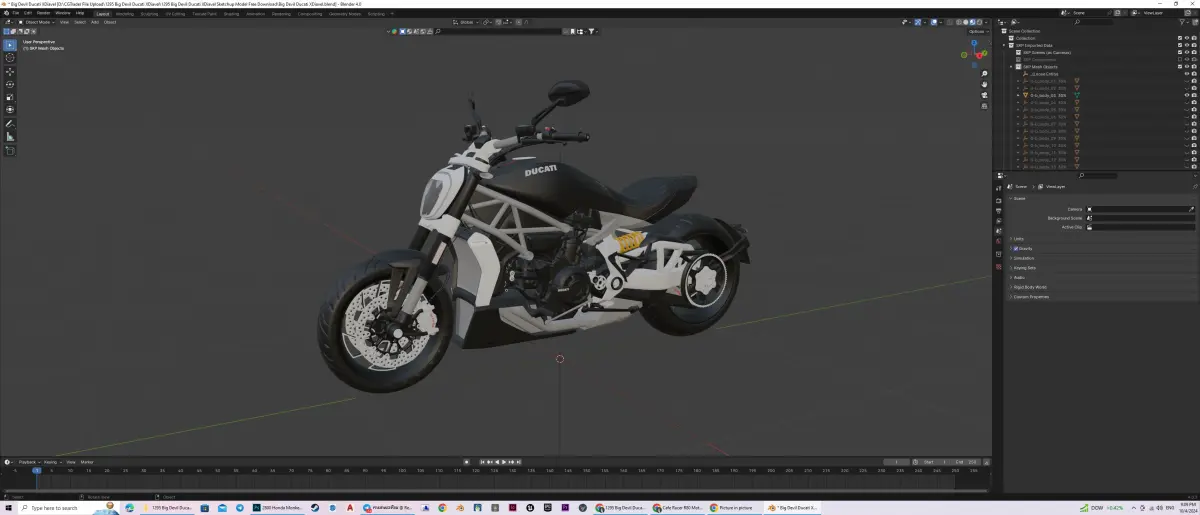Select the Rotate tool
1200x515 pixels.
pyautogui.click(x=10, y=85)
